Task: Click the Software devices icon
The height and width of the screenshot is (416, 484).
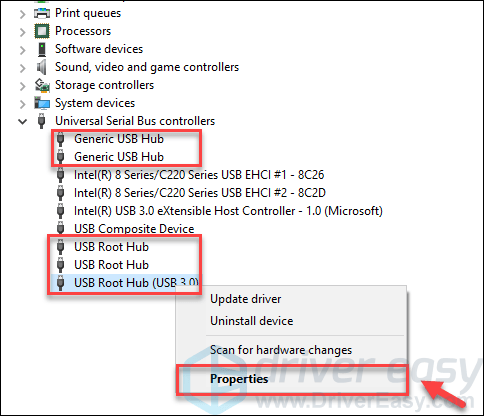Action: (x=42, y=49)
